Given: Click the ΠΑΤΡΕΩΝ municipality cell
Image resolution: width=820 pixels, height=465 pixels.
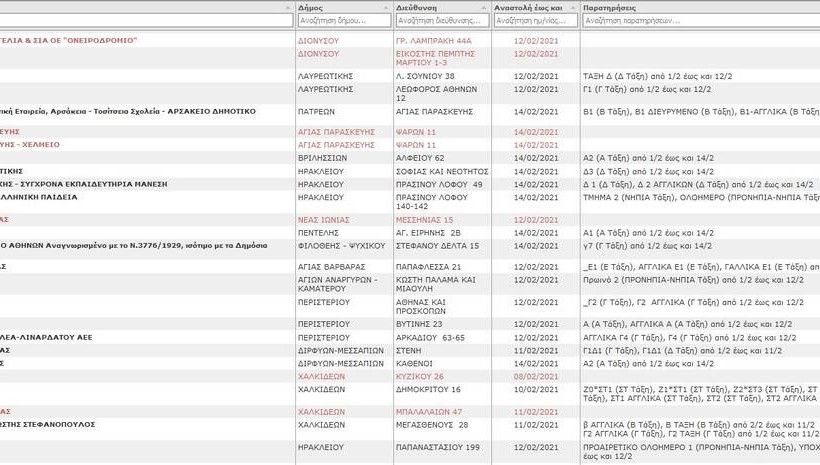Looking at the screenshot, I should (x=316, y=111).
